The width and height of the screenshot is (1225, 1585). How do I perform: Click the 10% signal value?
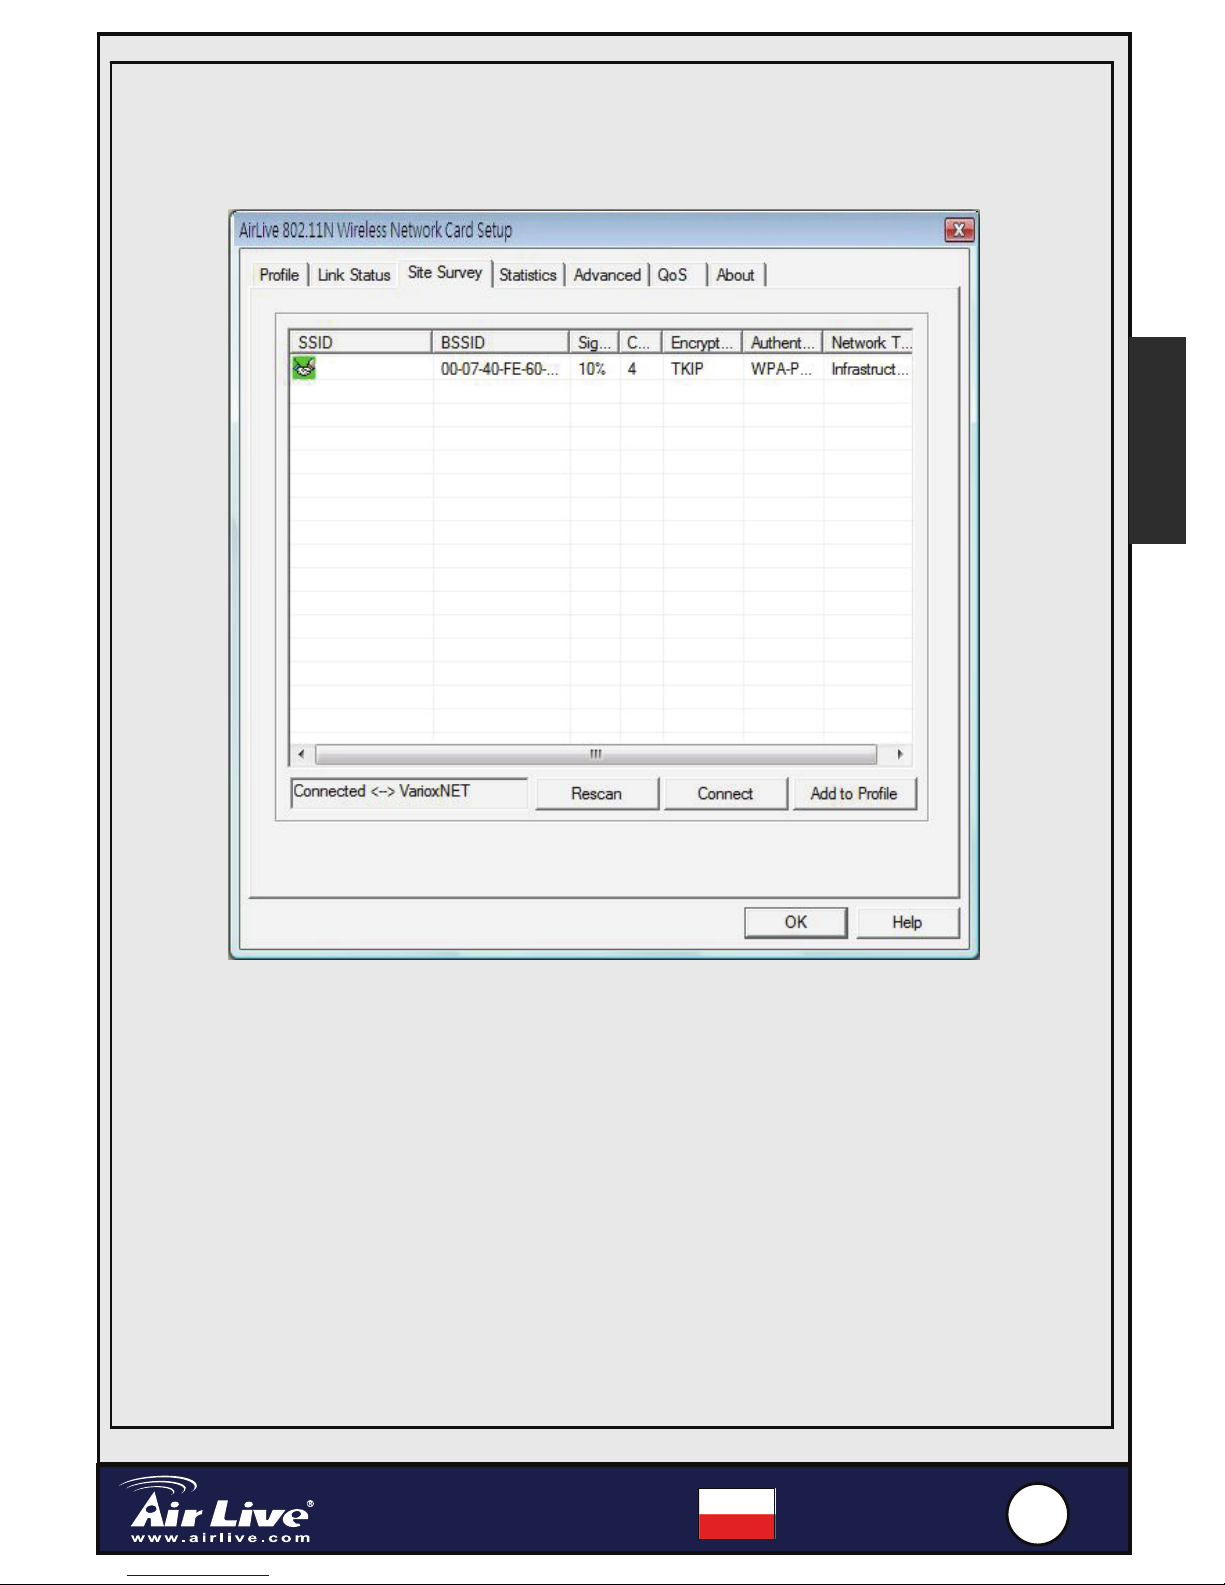click(592, 369)
